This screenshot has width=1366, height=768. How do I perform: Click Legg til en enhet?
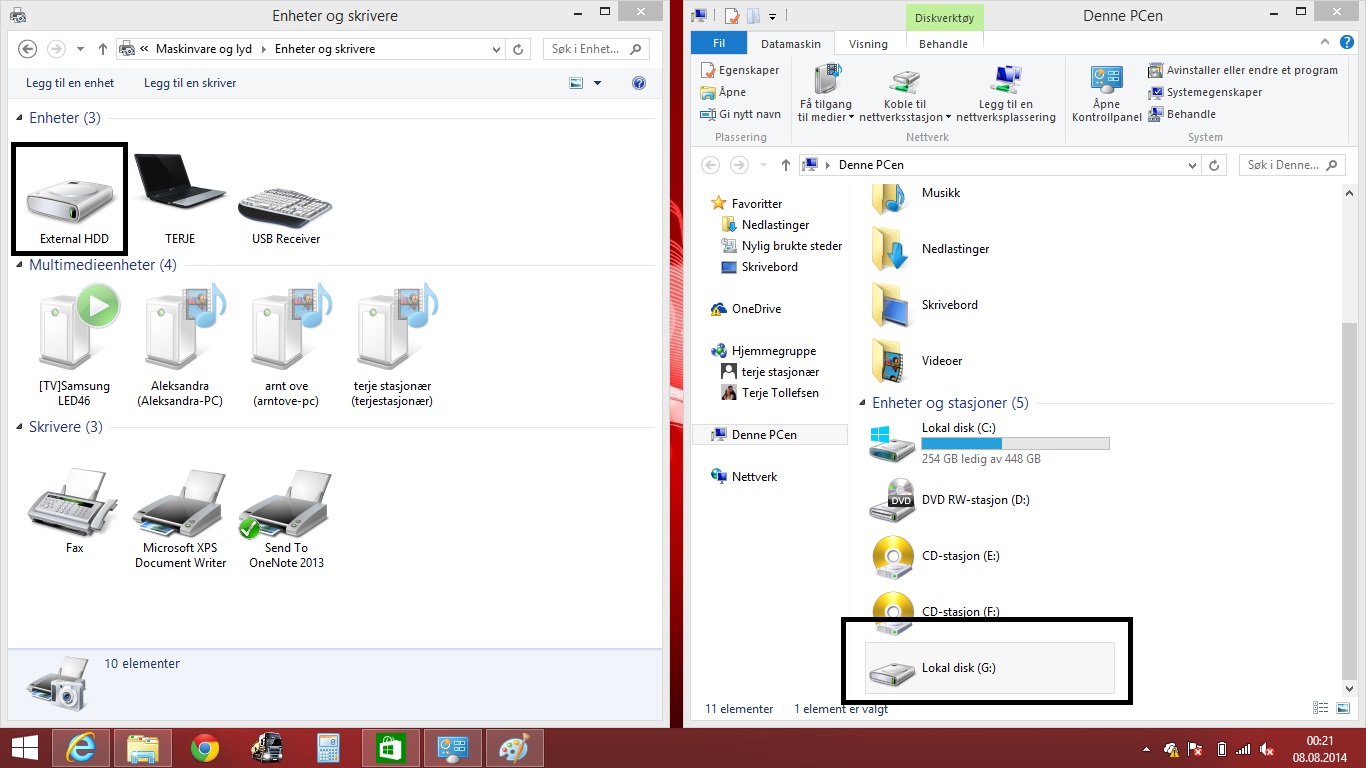point(70,83)
